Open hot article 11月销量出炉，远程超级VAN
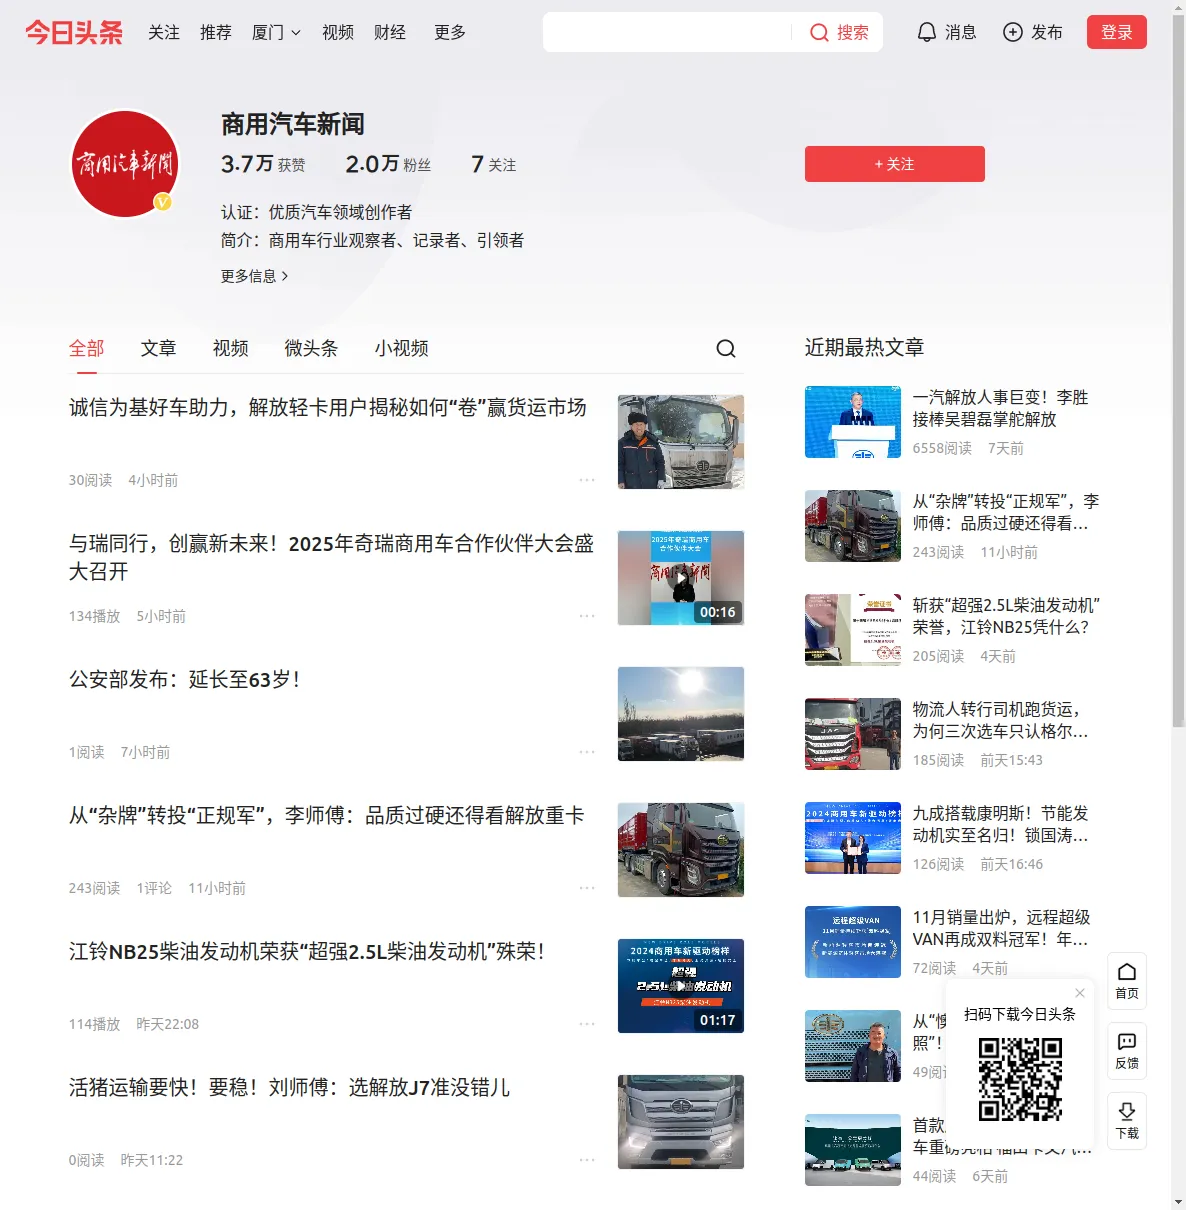The height and width of the screenshot is (1210, 1186). coord(1002,928)
